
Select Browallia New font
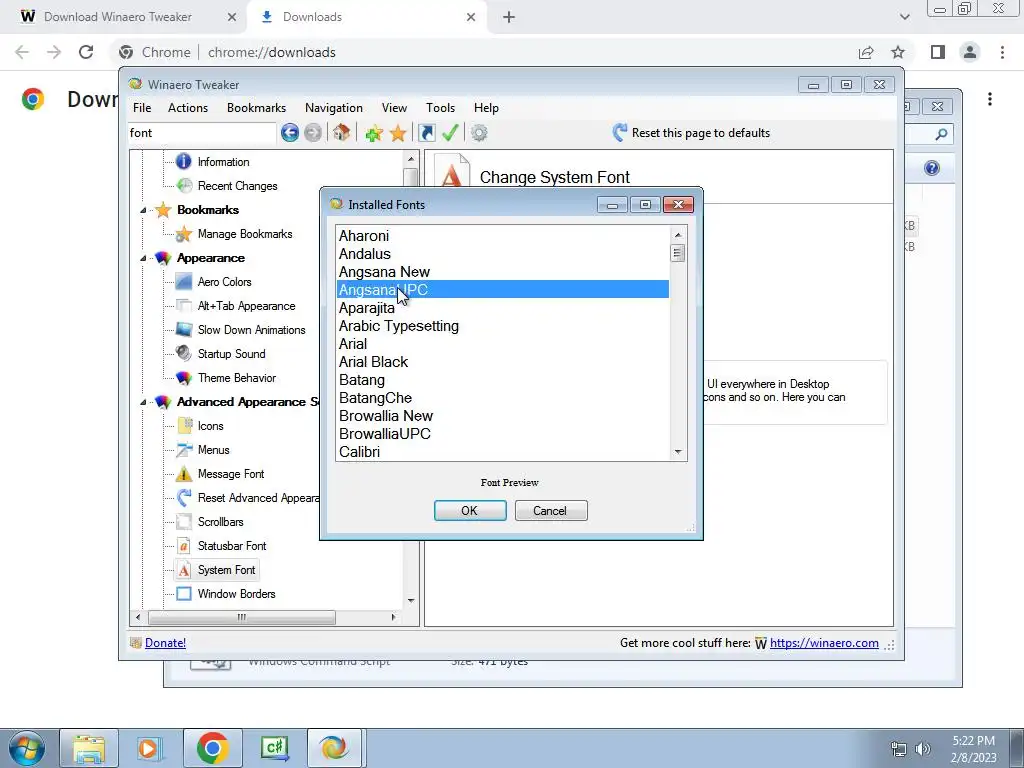[502, 416]
